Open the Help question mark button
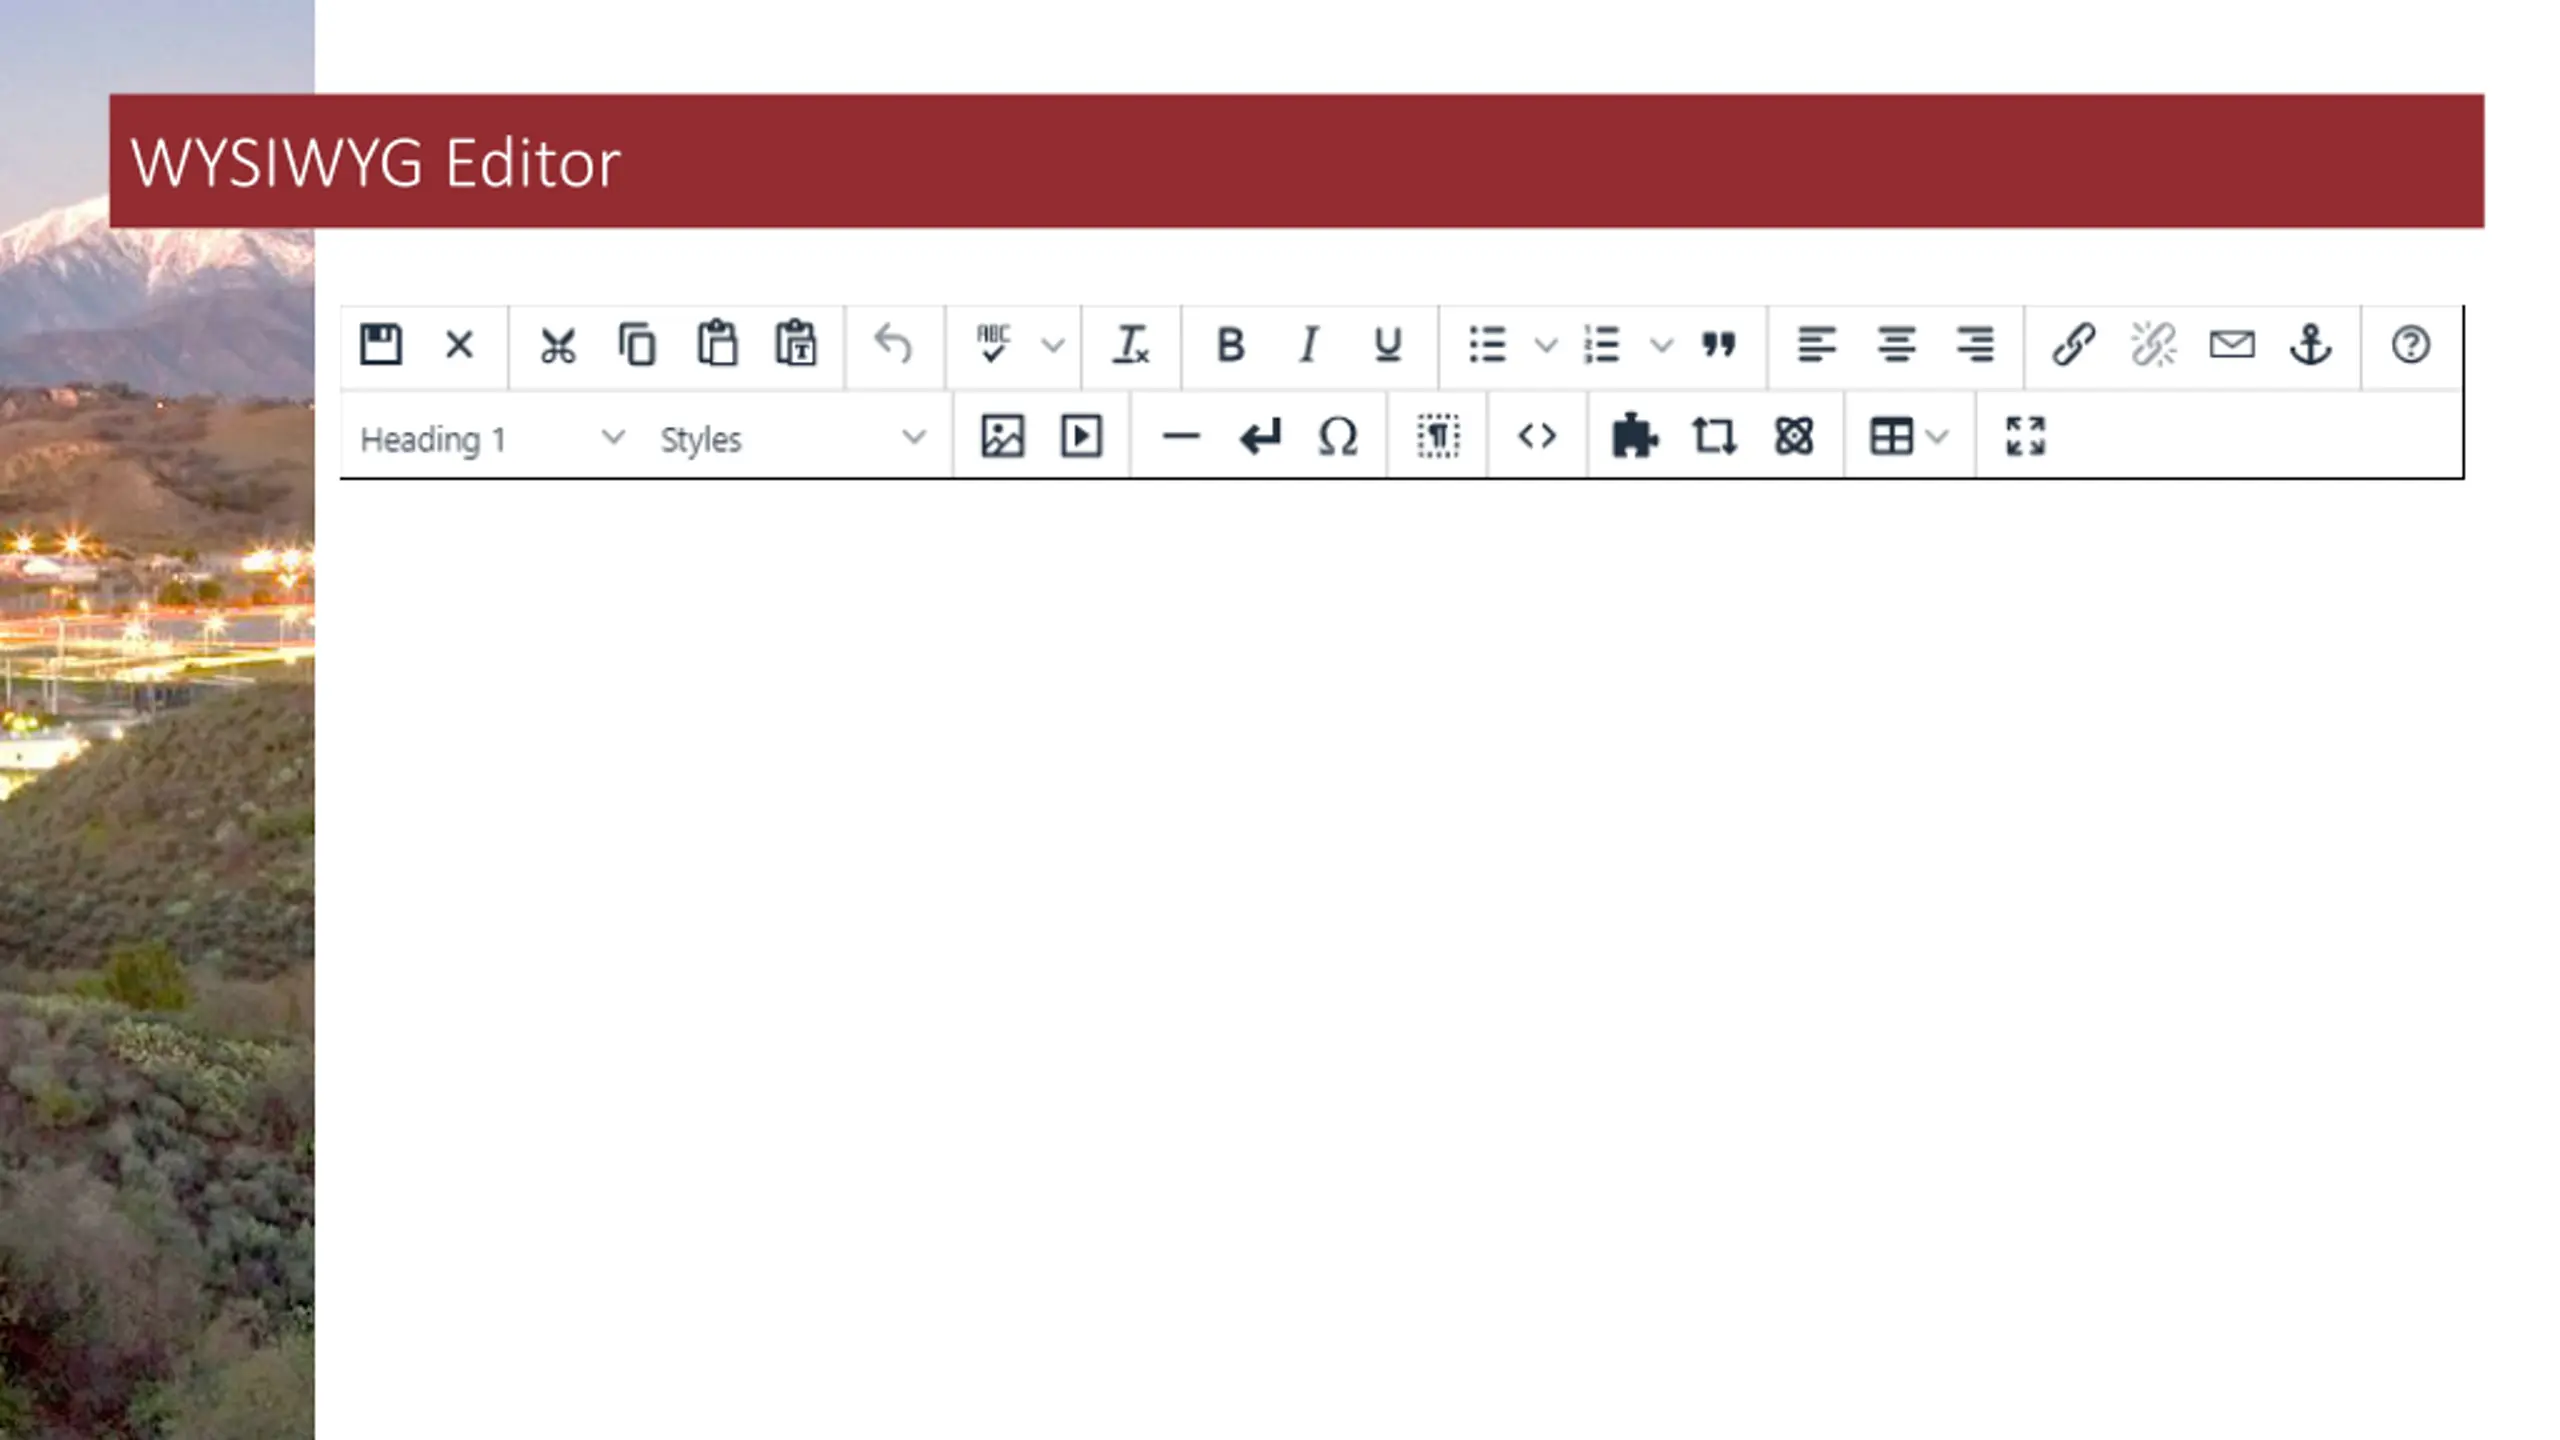This screenshot has height=1440, width=2560. click(2410, 345)
